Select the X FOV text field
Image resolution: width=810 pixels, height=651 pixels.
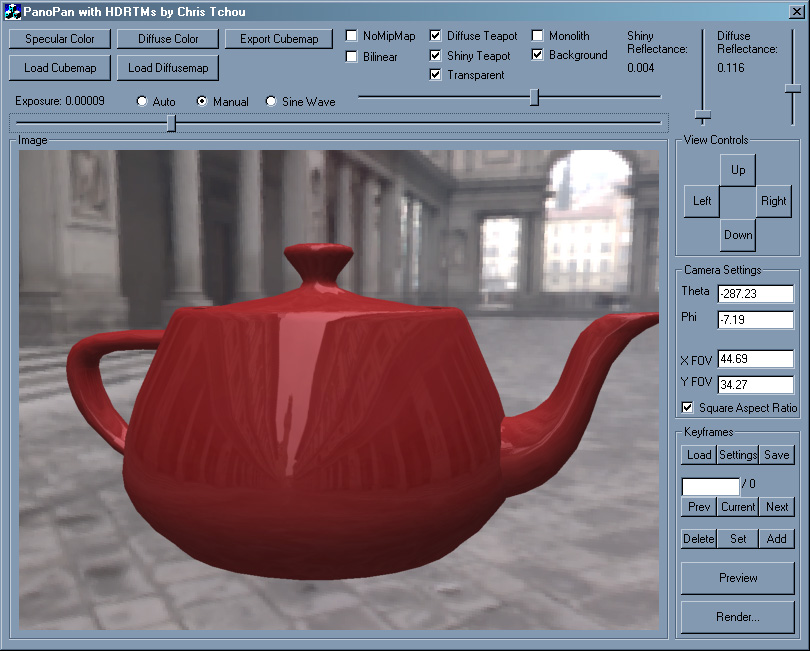point(755,359)
